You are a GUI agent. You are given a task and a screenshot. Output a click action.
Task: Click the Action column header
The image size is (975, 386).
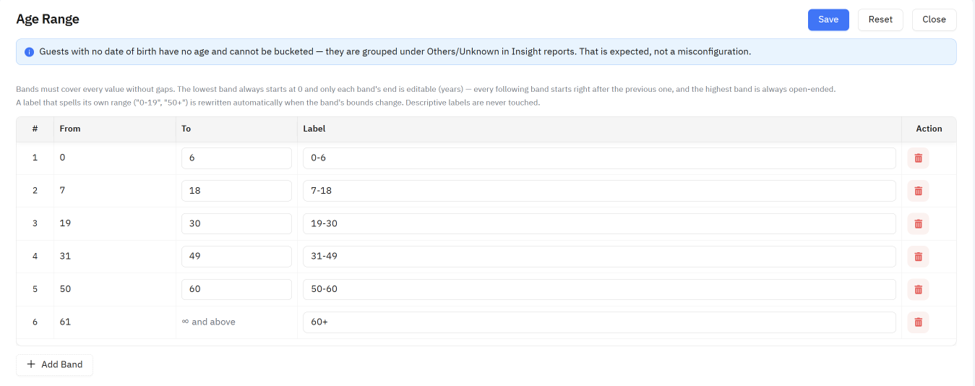coord(929,129)
